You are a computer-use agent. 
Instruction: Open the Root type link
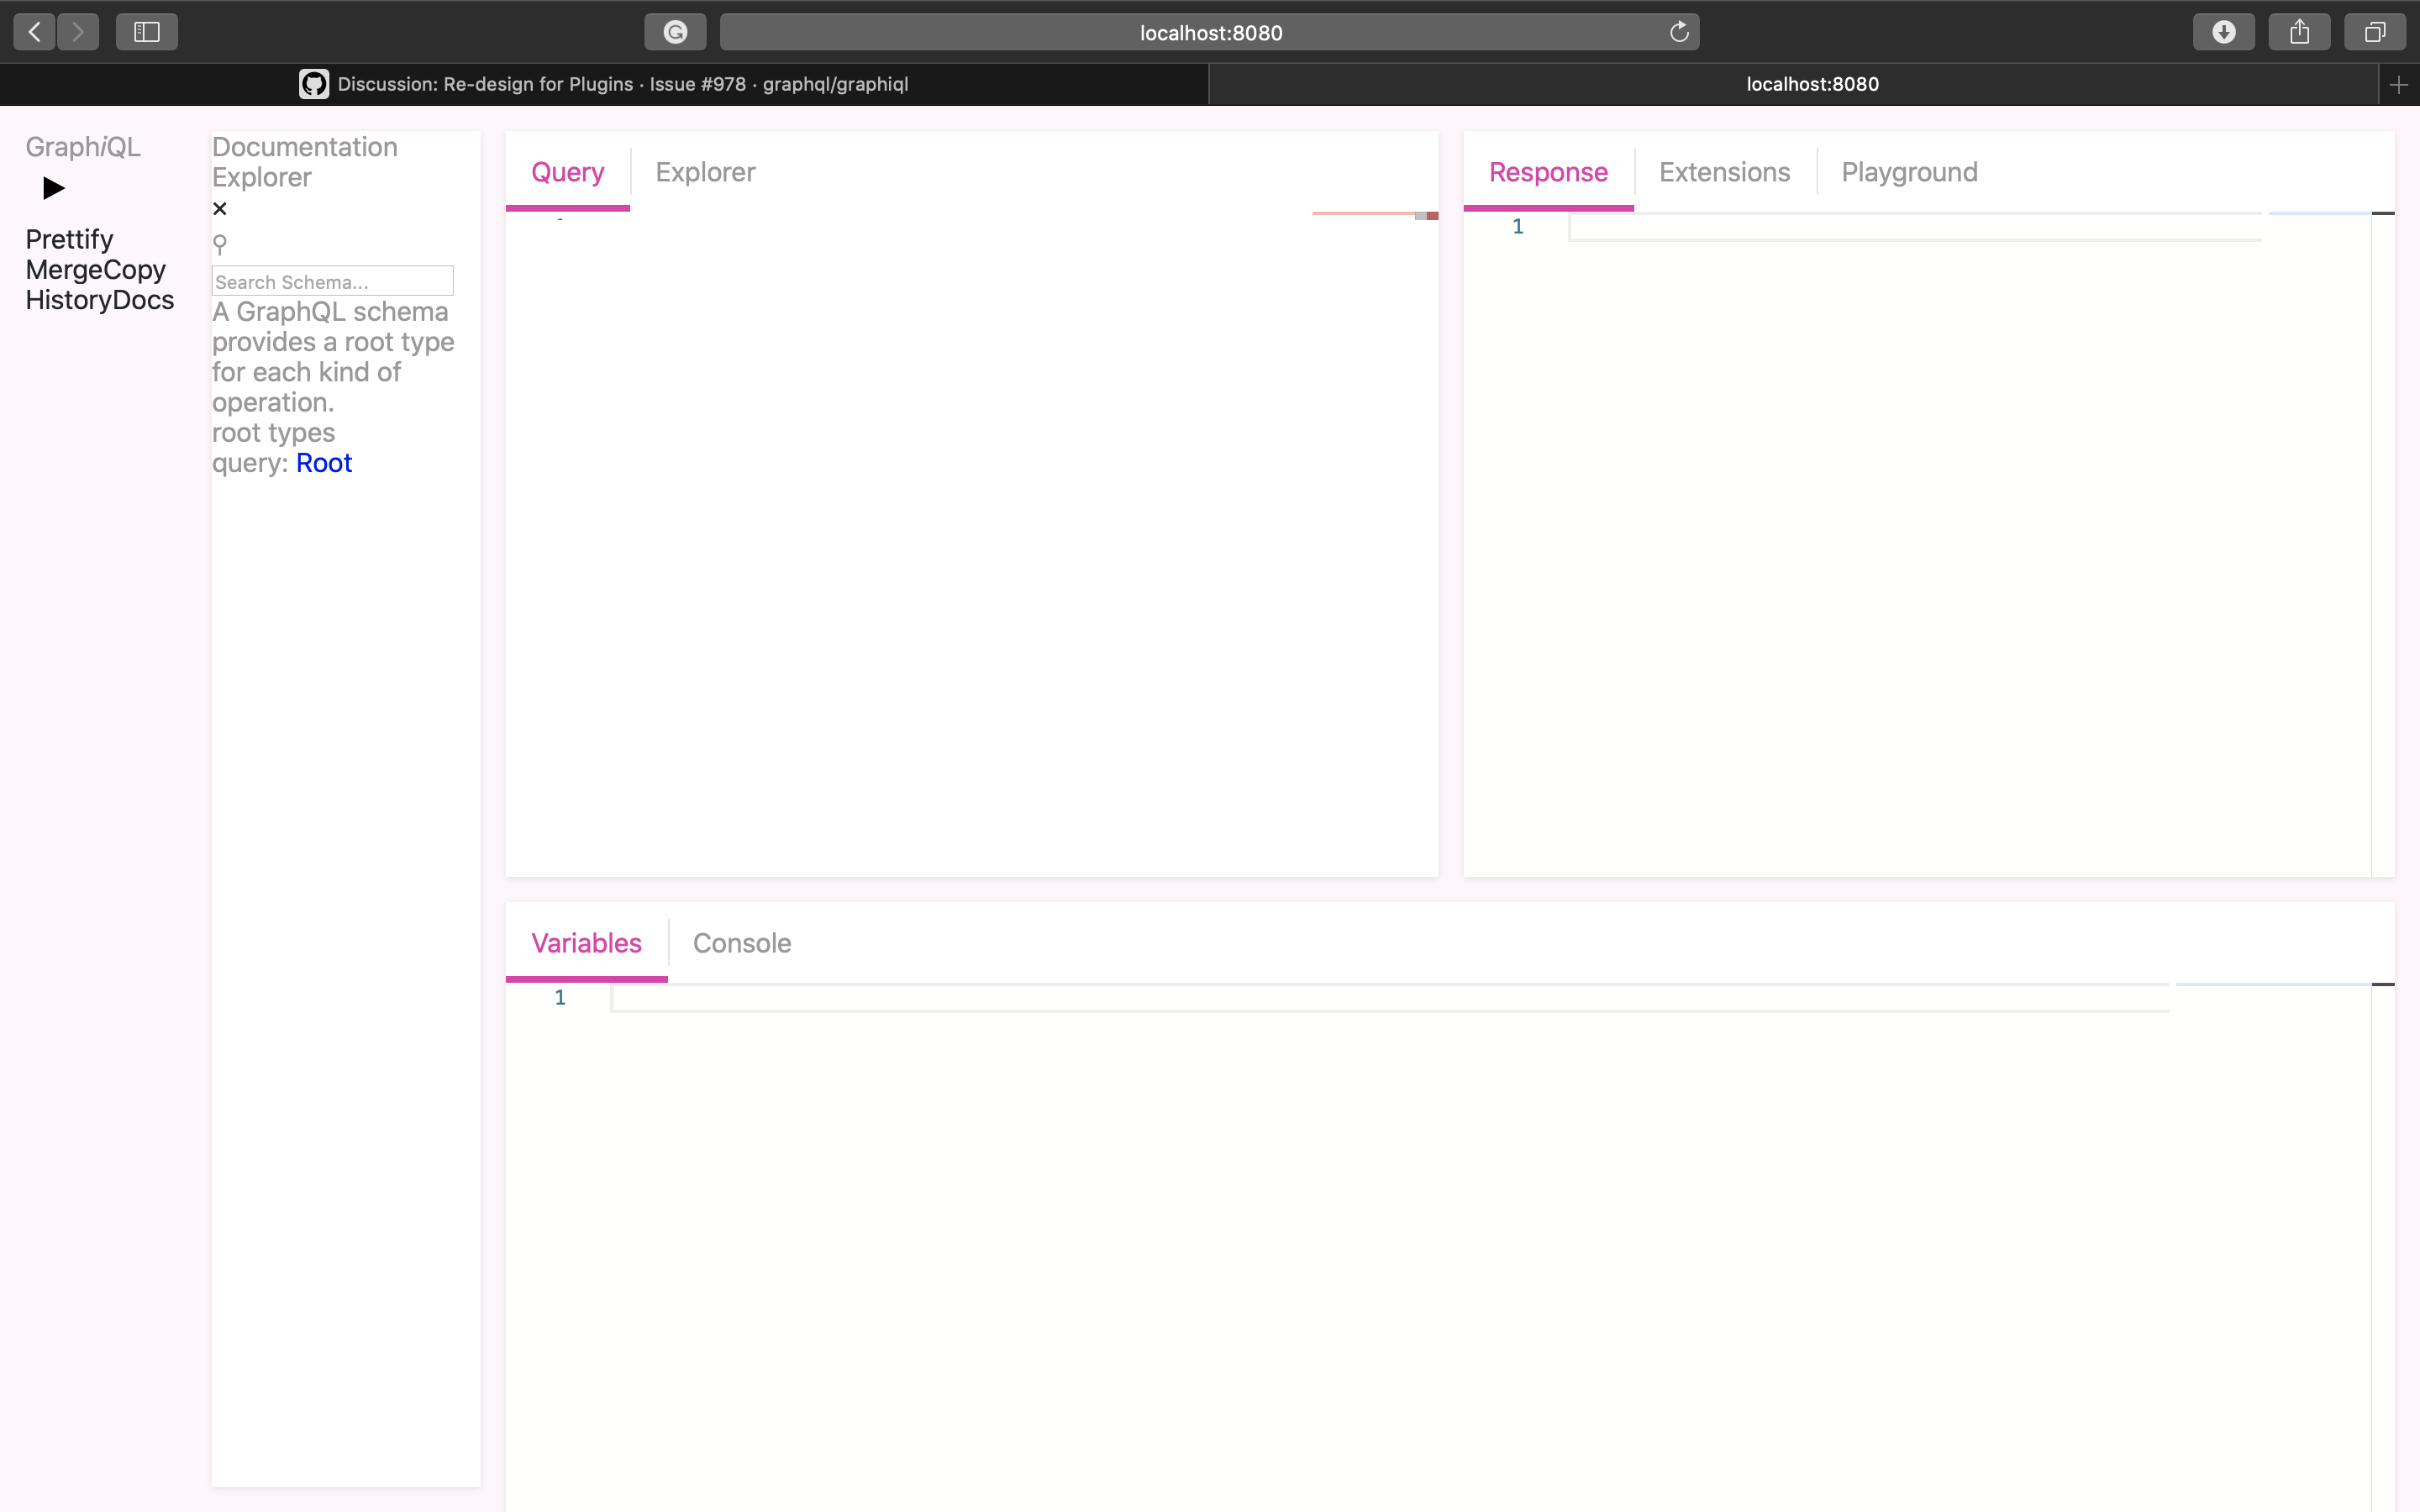pos(324,463)
